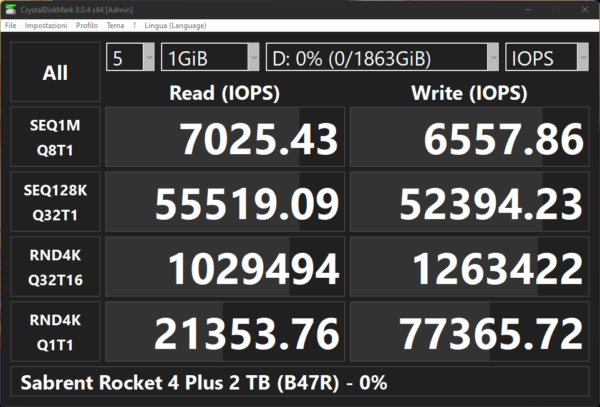Run the RND4K Q32T16 test
600x407 pixels.
pyautogui.click(x=55, y=267)
